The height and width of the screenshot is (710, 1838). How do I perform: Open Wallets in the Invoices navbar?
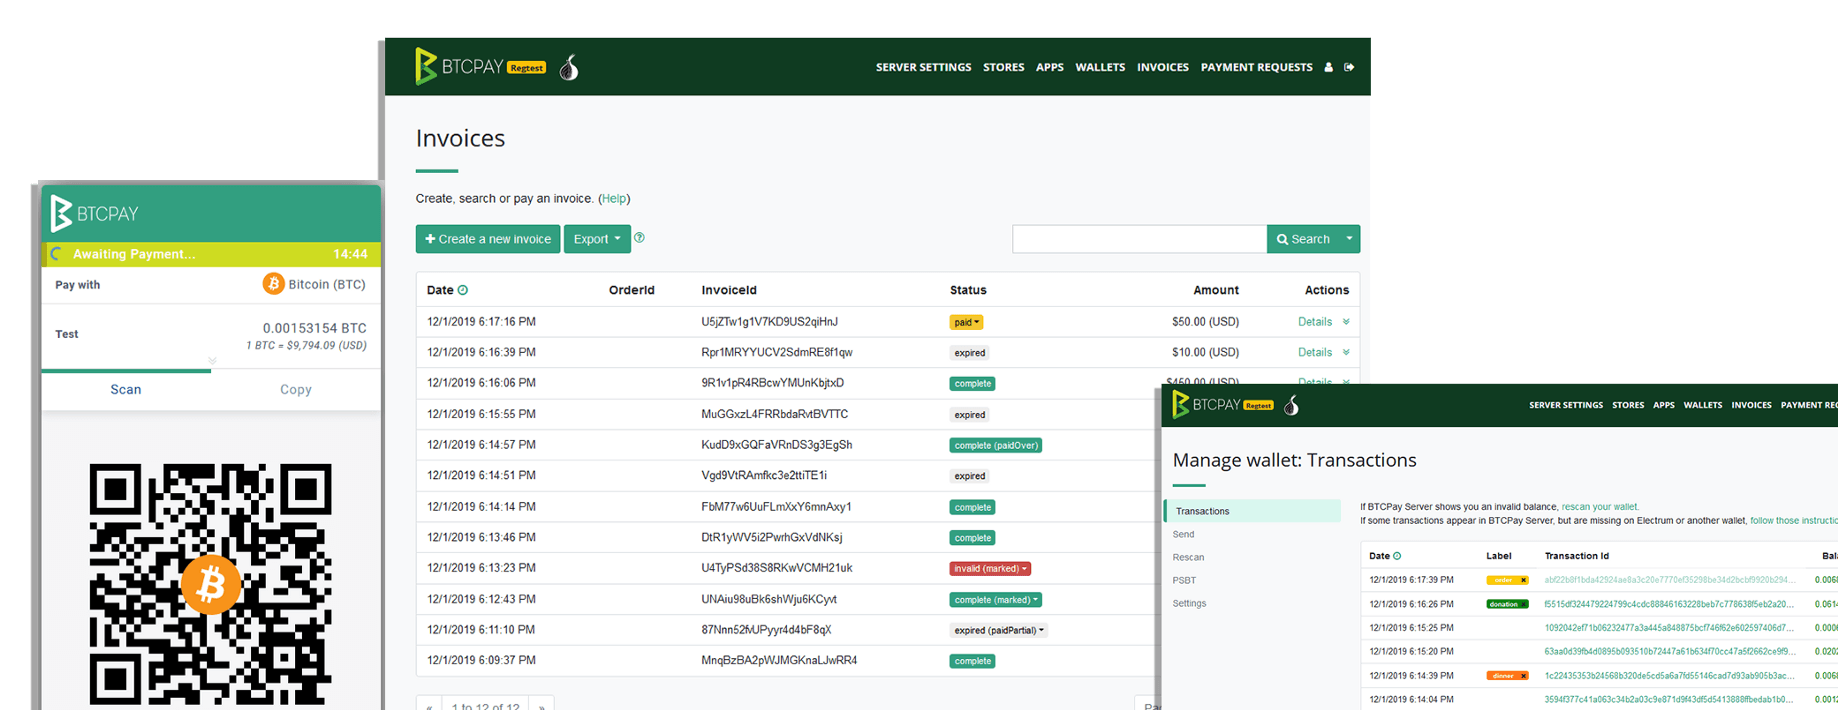[1100, 67]
